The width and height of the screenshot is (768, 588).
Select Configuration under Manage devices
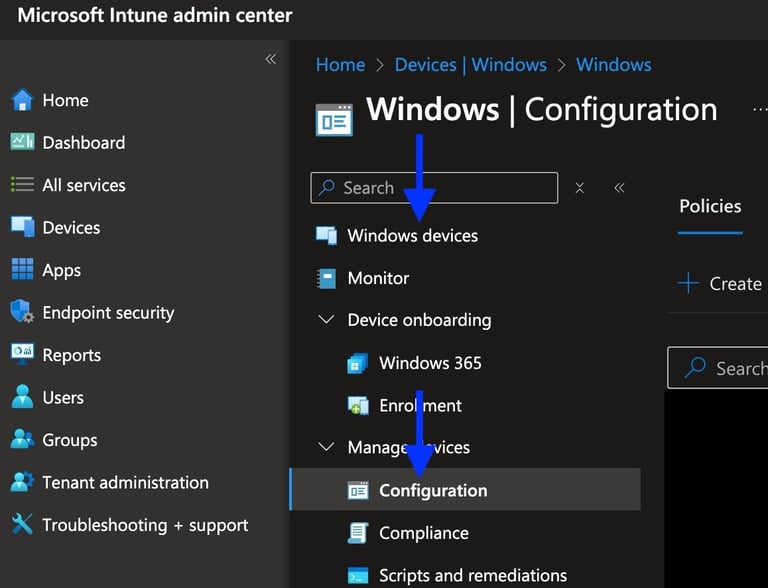click(x=465, y=490)
